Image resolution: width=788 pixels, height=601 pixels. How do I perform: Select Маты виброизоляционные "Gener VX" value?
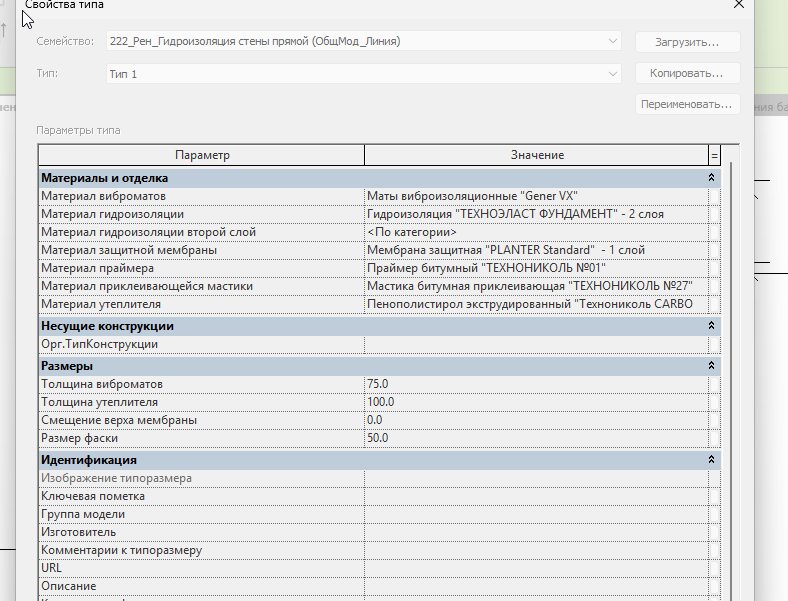coord(536,196)
